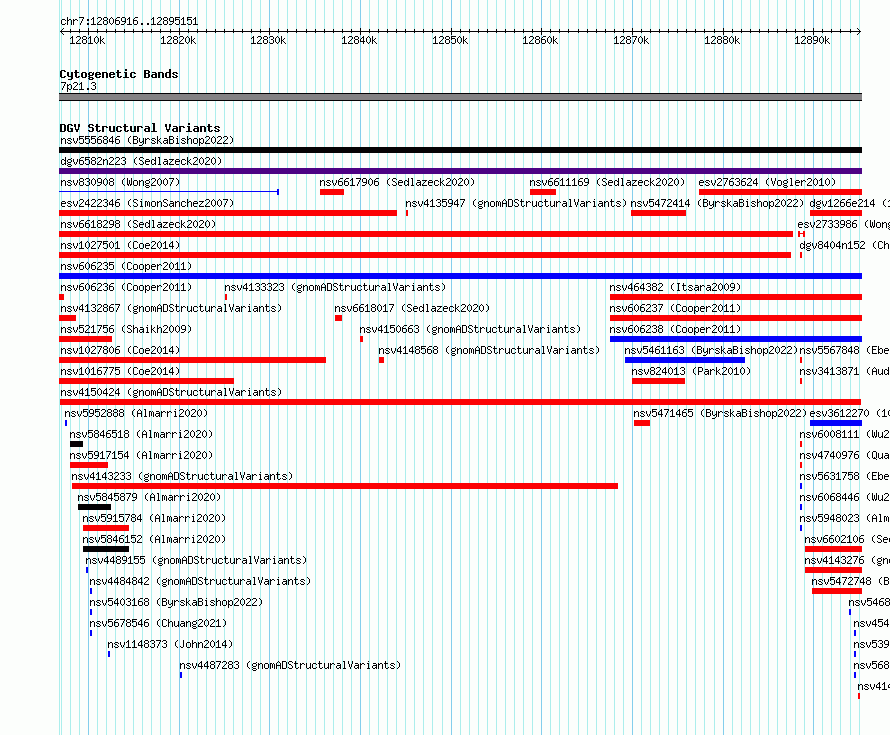Click the 12850k ruler position
Screen dimensions: 890x735
pos(450,40)
